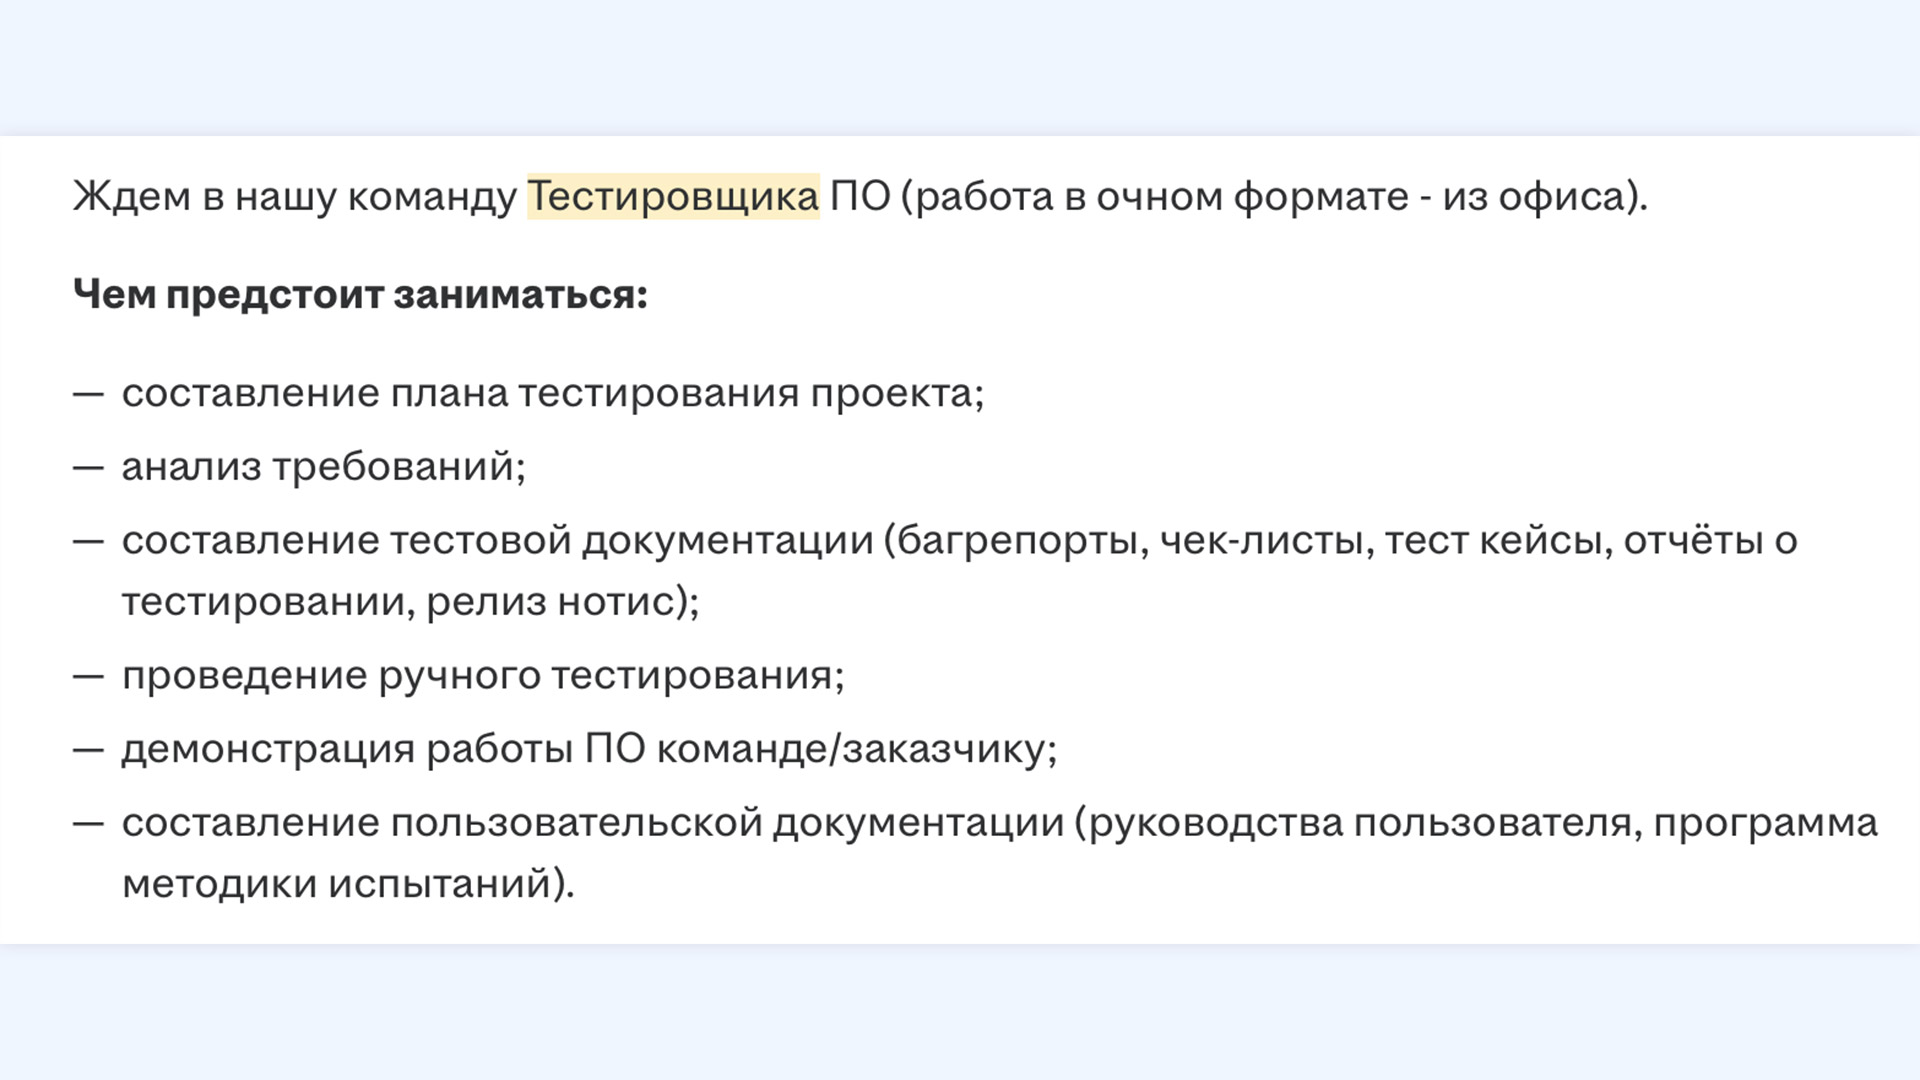
Task: Click the text составление пользовательской документации
Action: [593, 823]
